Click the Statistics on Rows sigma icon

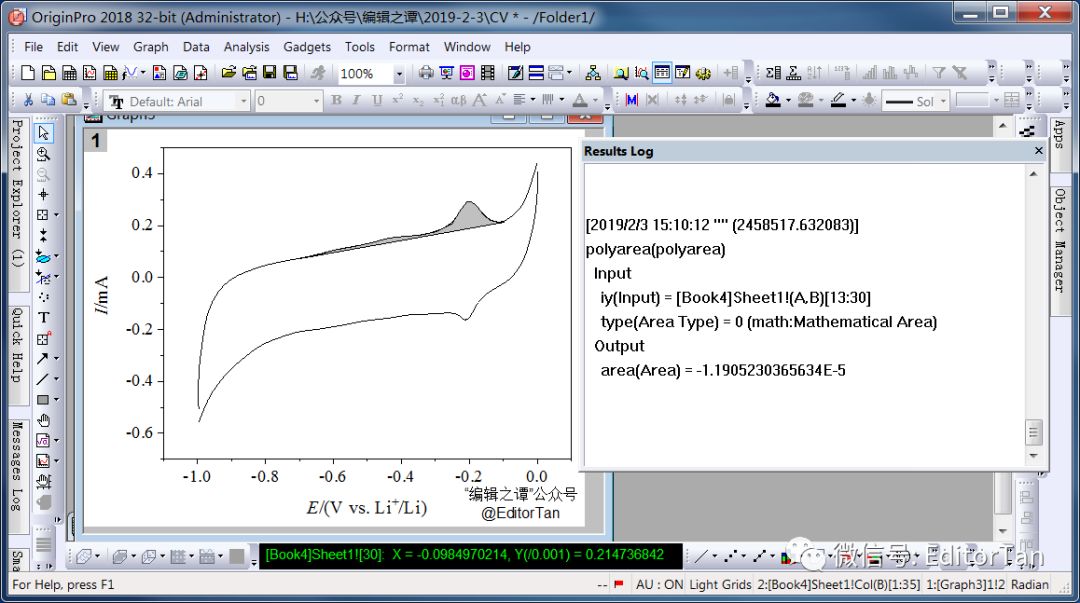(x=793, y=73)
